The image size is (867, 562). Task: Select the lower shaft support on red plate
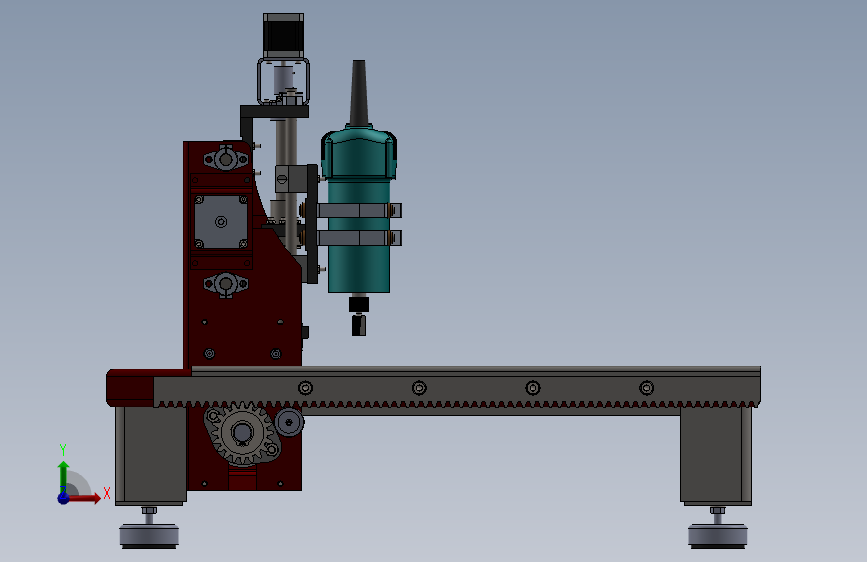click(x=226, y=284)
